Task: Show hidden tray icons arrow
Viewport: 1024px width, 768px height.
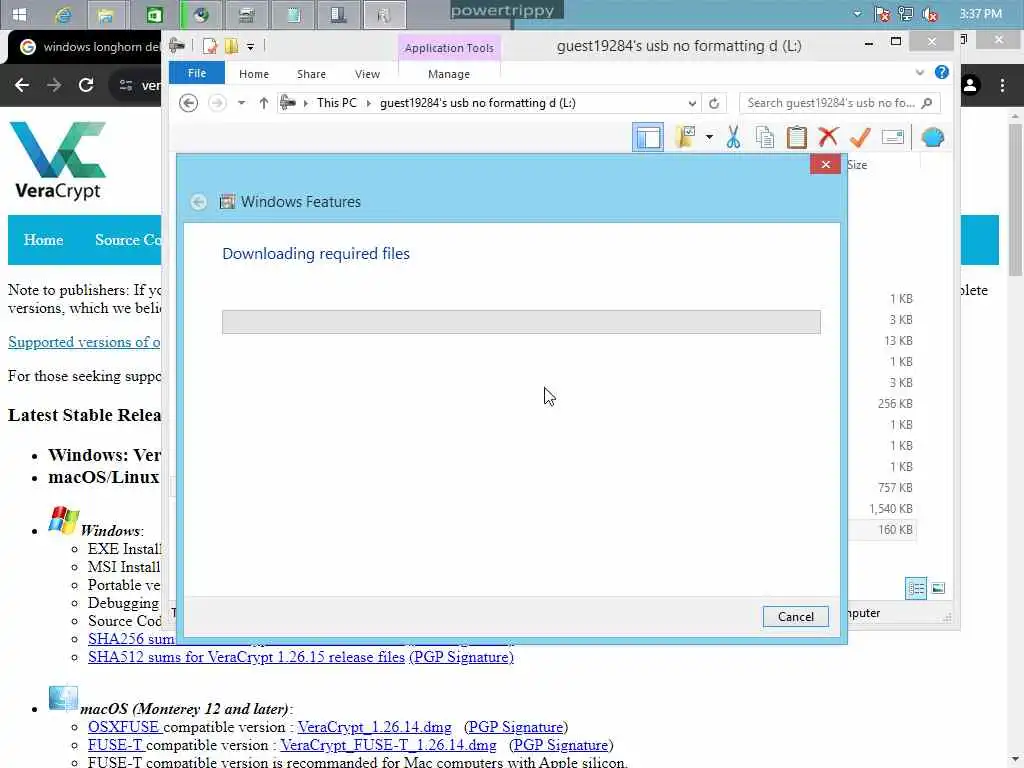Action: point(857,13)
